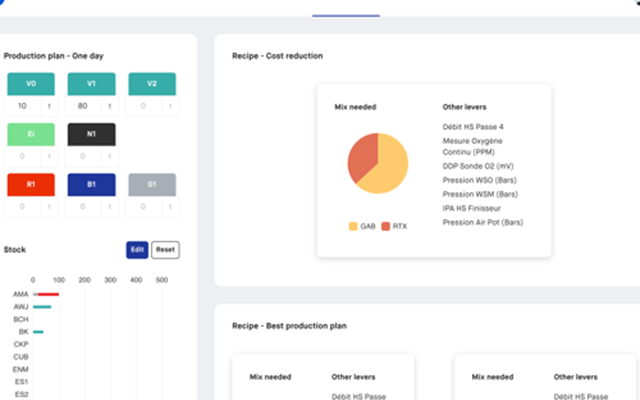This screenshot has width=640, height=400.
Task: Edit the V1 tonnage field showing 80
Action: pos(83,106)
